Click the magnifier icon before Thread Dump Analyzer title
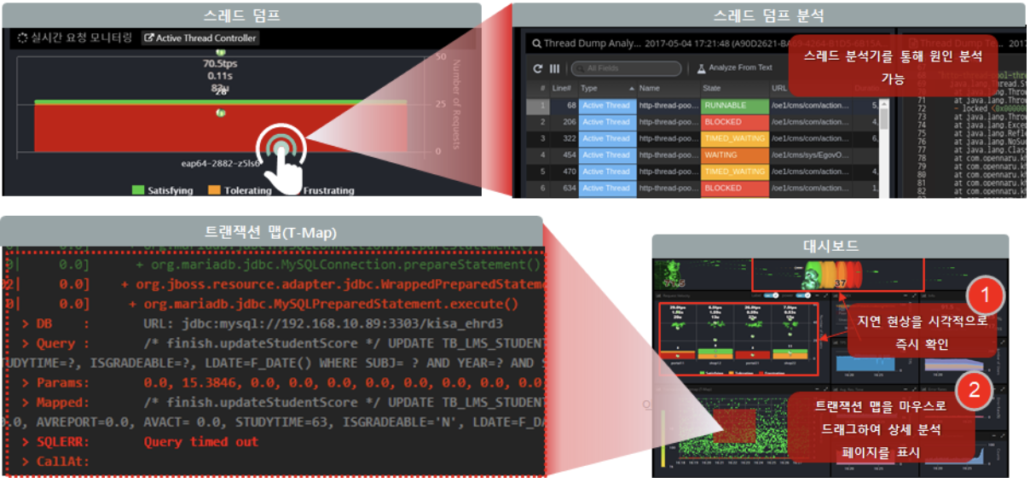Screen dimensions: 1030x483 click(537, 43)
